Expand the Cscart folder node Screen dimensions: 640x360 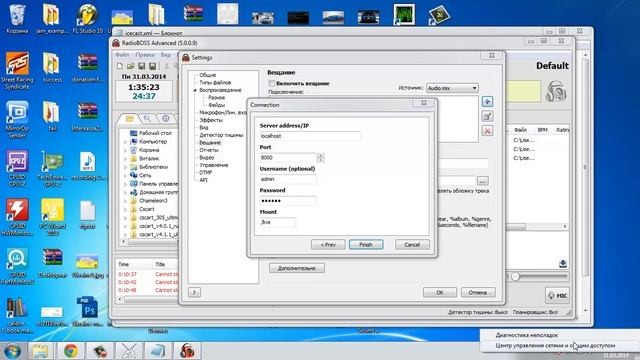click(x=125, y=209)
